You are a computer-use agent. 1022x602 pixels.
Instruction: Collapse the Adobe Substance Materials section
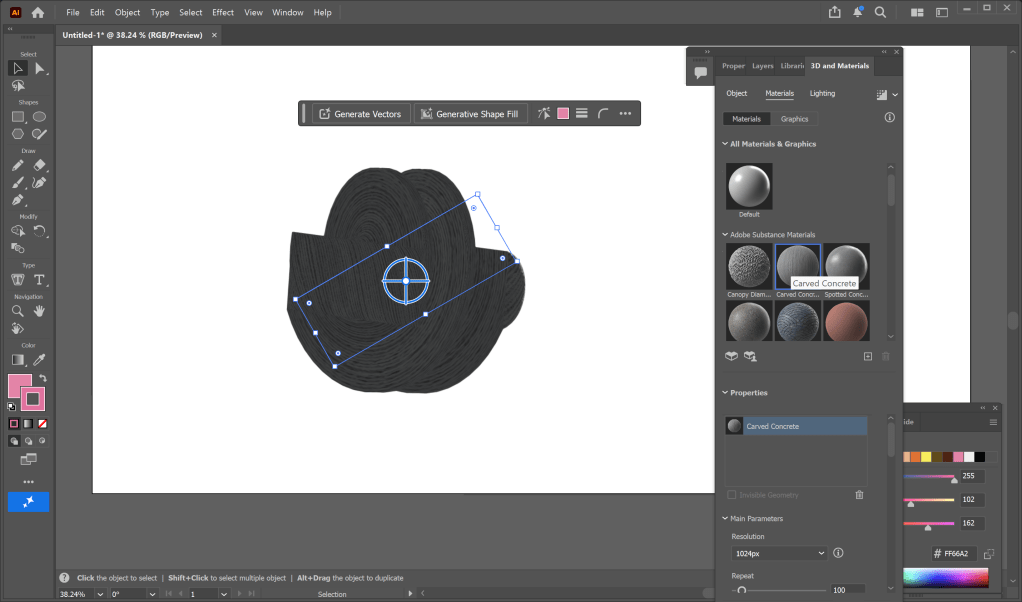[x=725, y=235]
